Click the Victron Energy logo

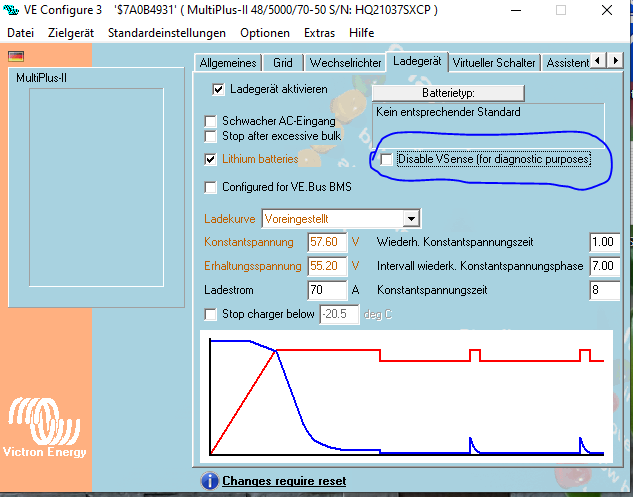tap(44, 428)
